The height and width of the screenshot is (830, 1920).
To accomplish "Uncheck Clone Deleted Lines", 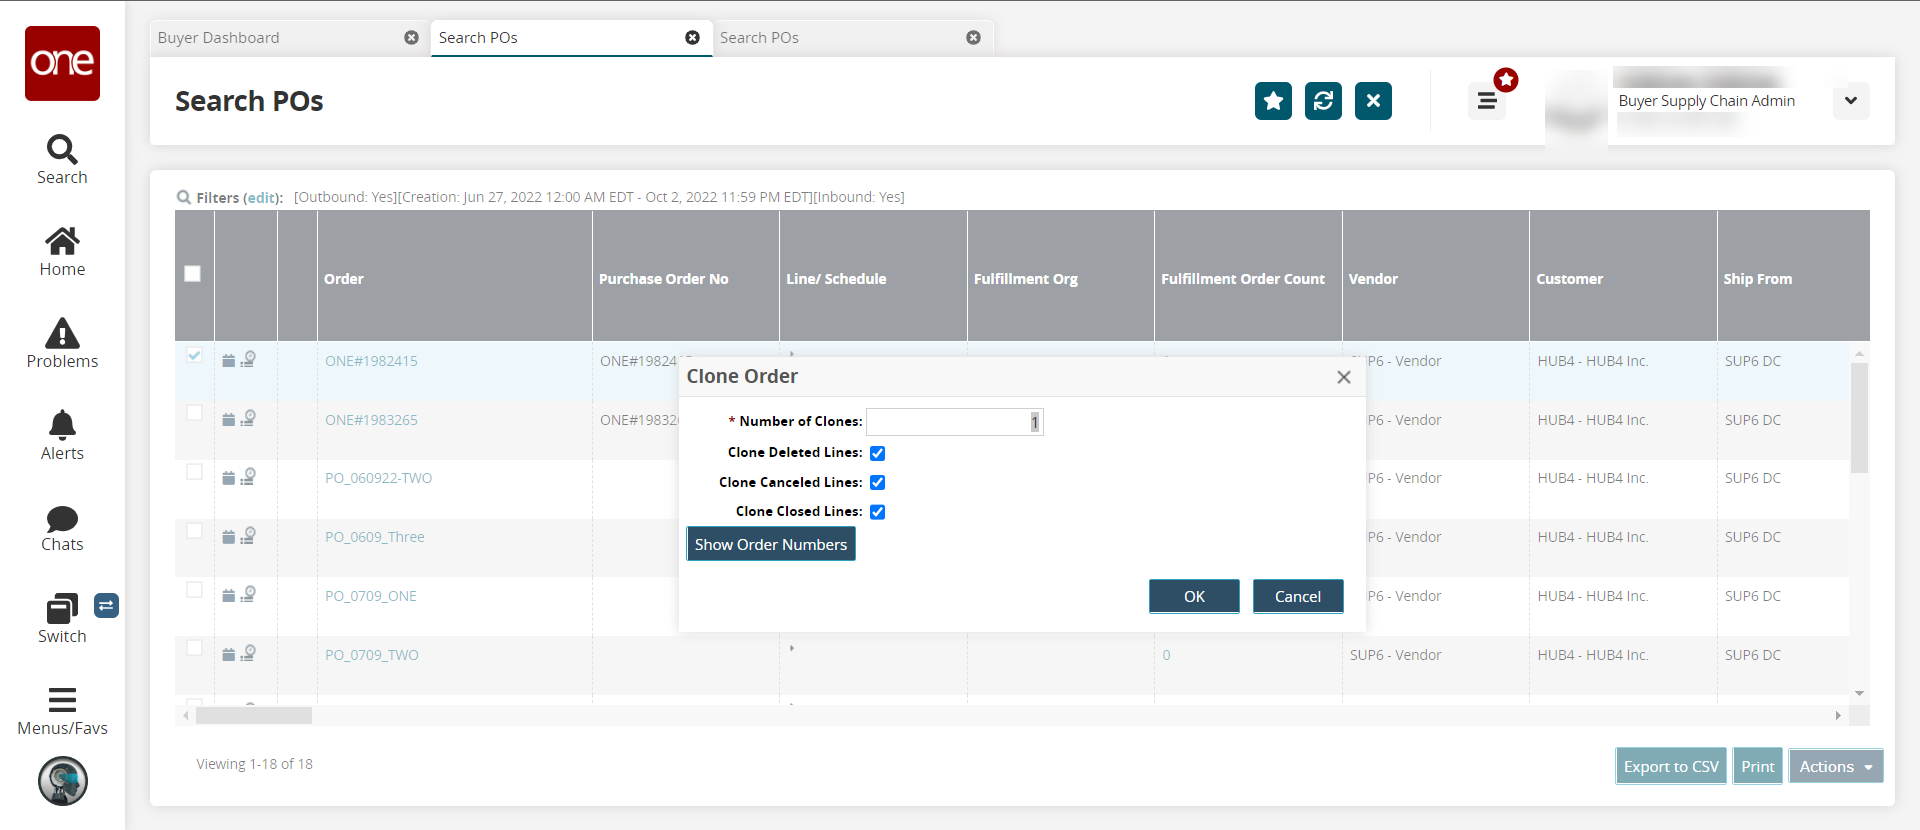I will [x=877, y=453].
